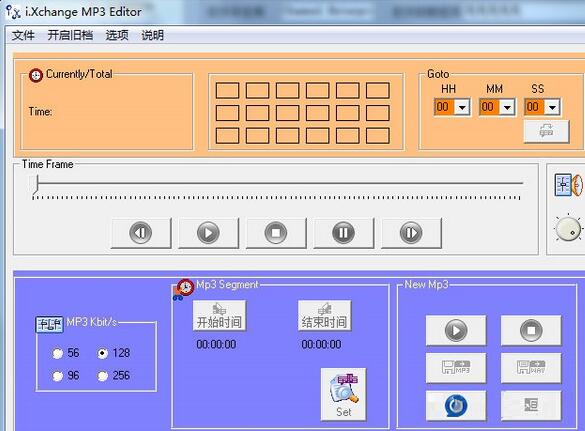Click the end time value 00:00:00
Image resolution: width=585 pixels, height=431 pixels.
(x=321, y=344)
